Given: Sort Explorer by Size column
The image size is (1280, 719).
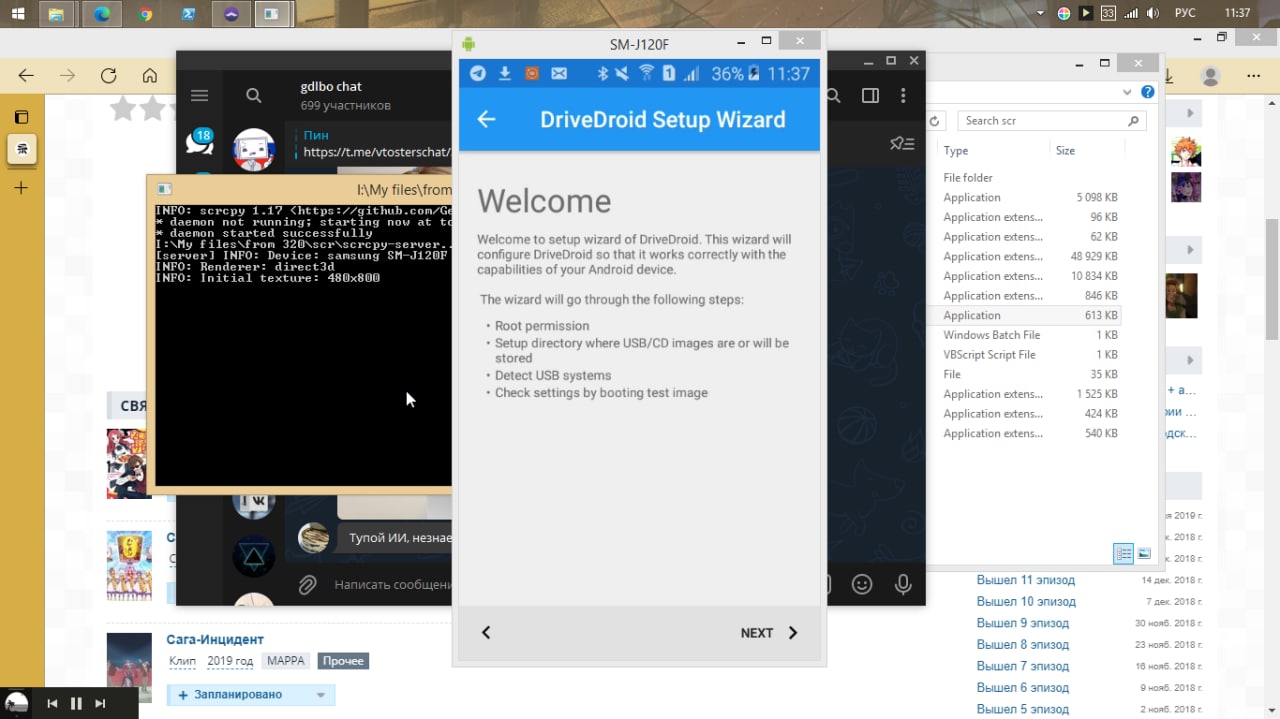Looking at the screenshot, I should [x=1065, y=151].
